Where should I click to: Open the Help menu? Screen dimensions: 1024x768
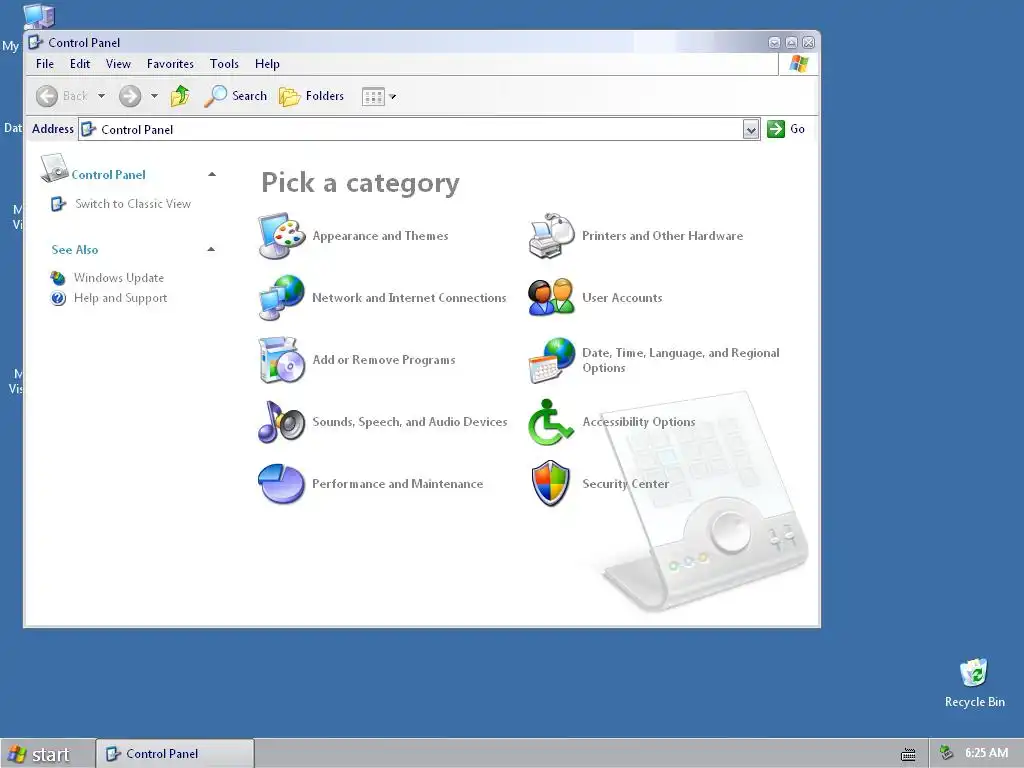(x=267, y=63)
